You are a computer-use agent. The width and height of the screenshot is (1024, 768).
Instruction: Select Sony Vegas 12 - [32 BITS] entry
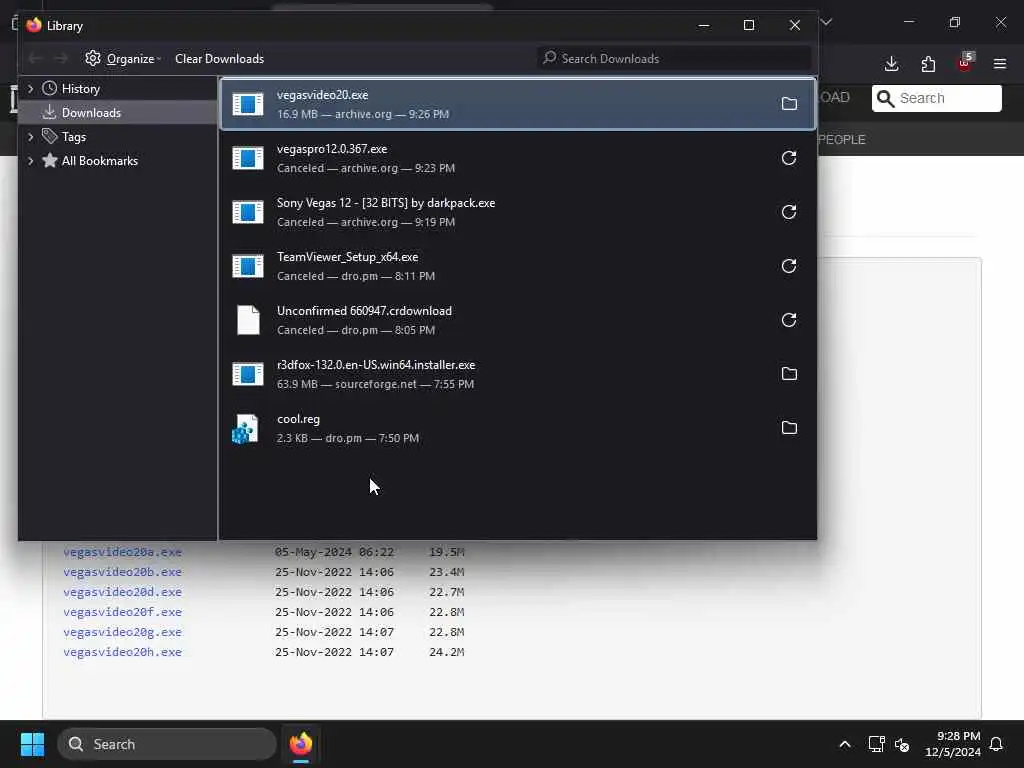coord(518,212)
